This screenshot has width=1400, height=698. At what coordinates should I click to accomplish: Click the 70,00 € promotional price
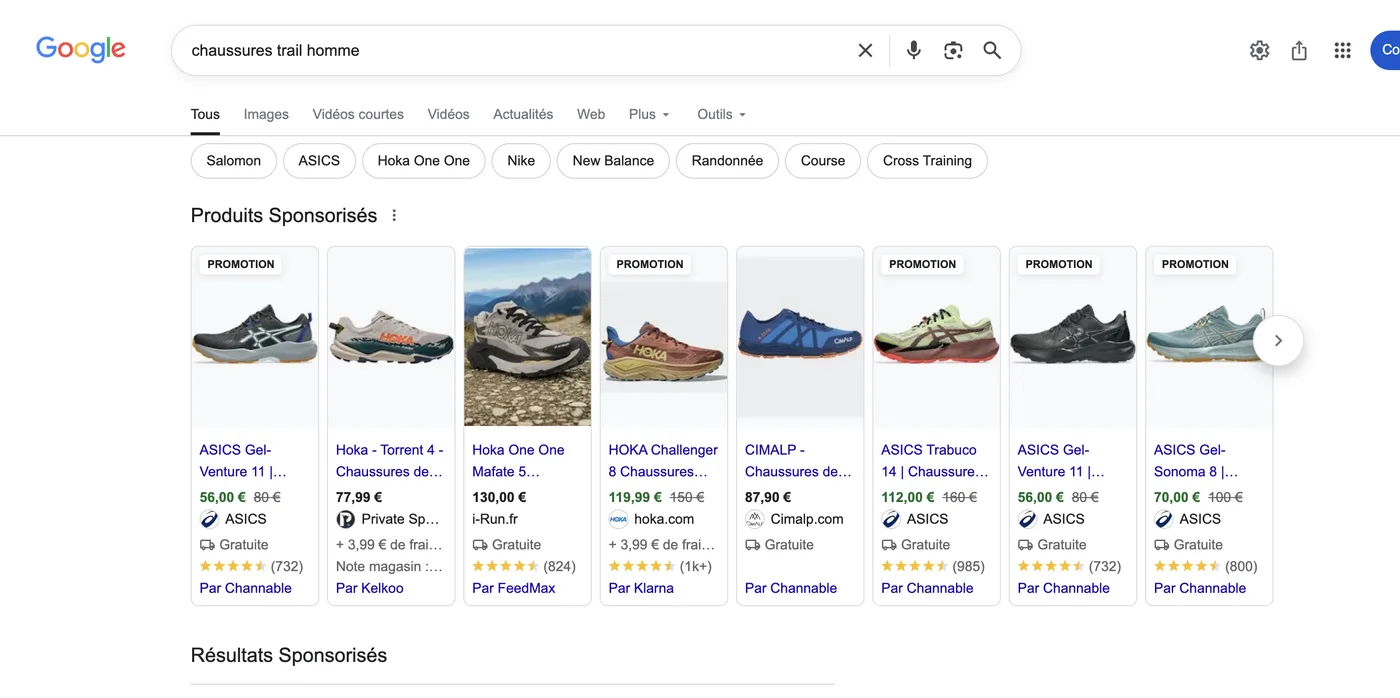(1177, 497)
